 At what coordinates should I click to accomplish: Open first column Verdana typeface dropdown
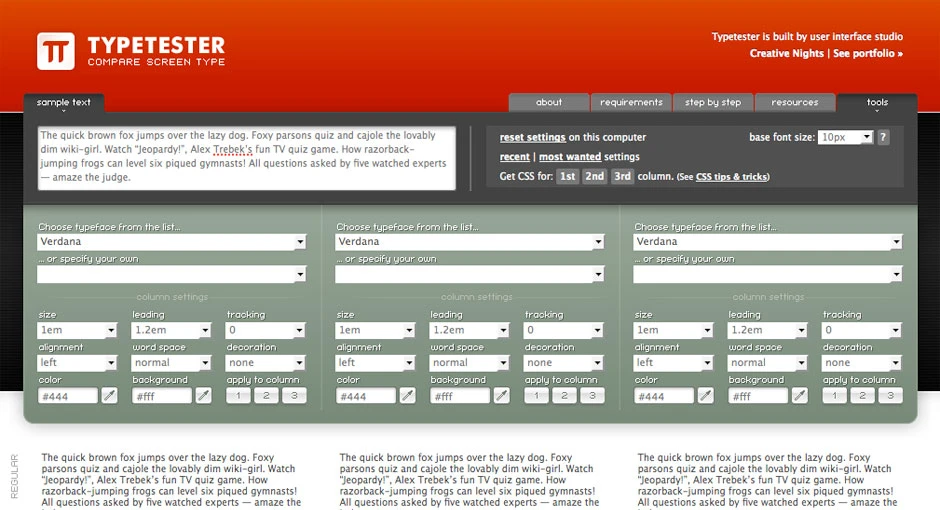click(171, 242)
